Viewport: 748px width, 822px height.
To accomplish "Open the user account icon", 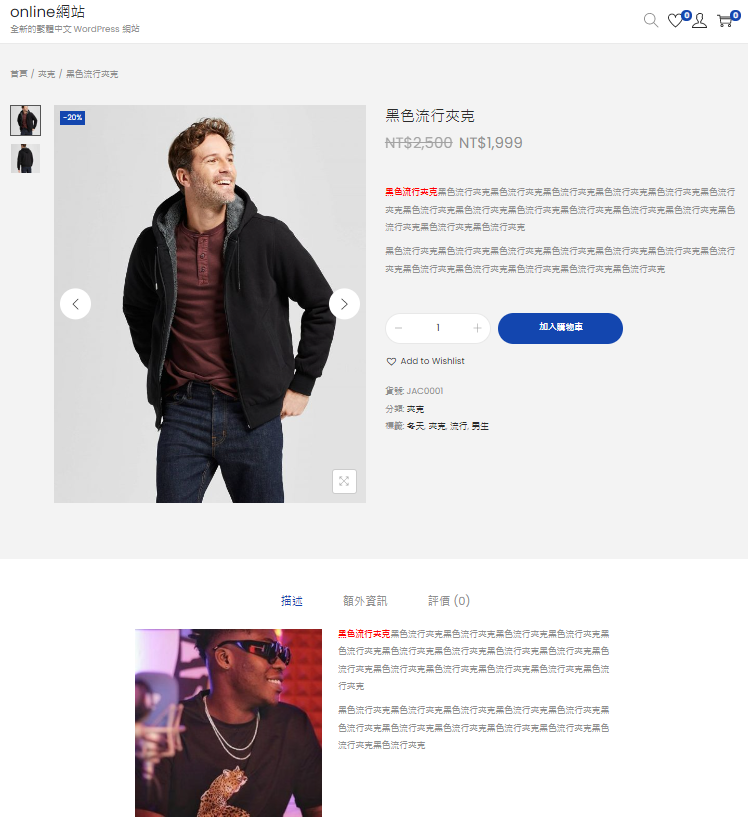I will (x=699, y=20).
